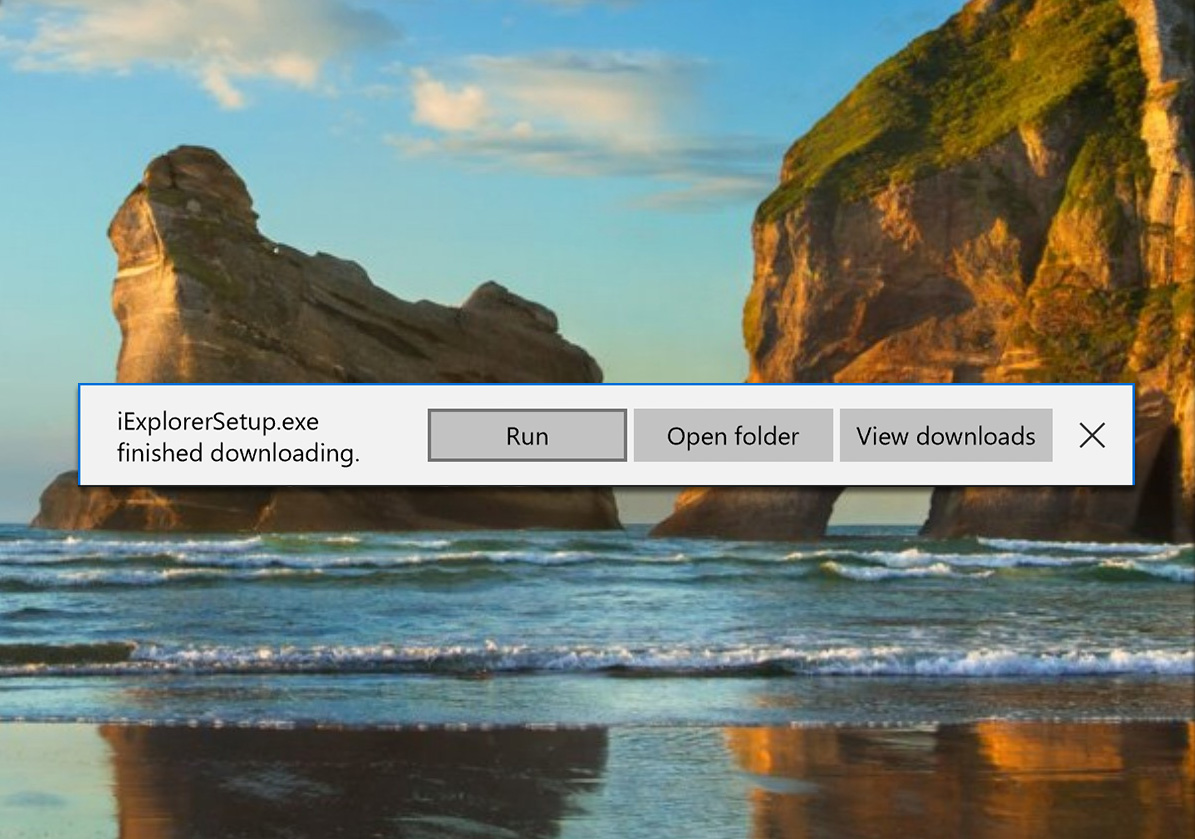The height and width of the screenshot is (839, 1195).
Task: Dismiss the download notification bar
Action: [1091, 435]
